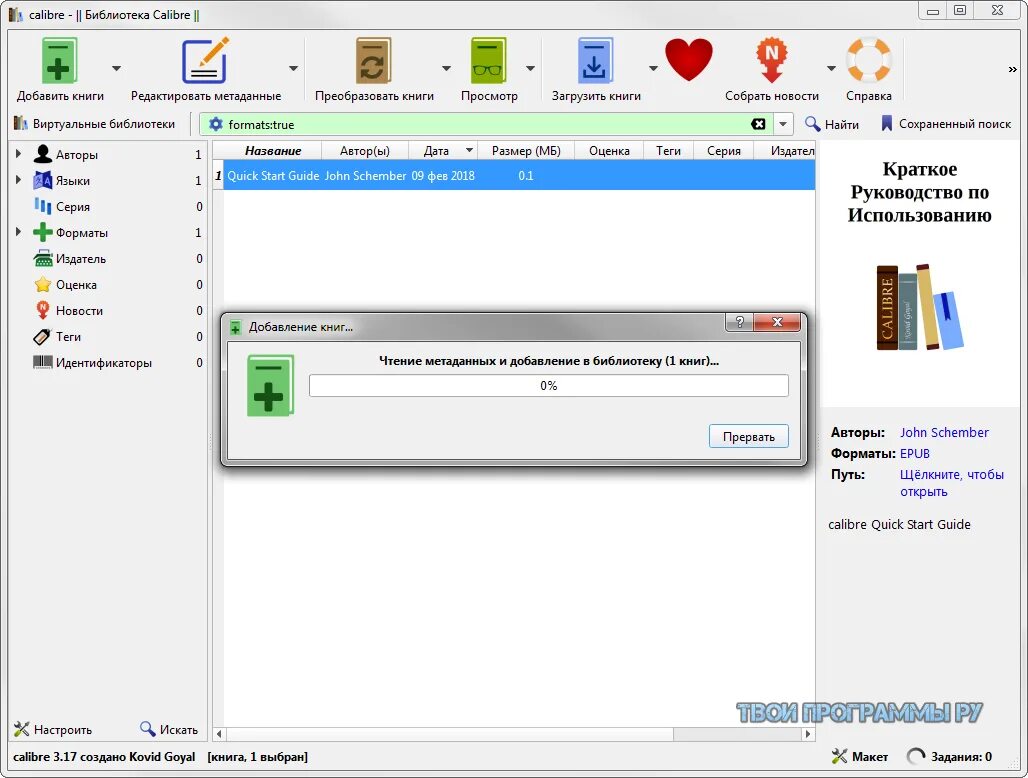Open the Справка (Help) lifebuoy icon

point(869,60)
